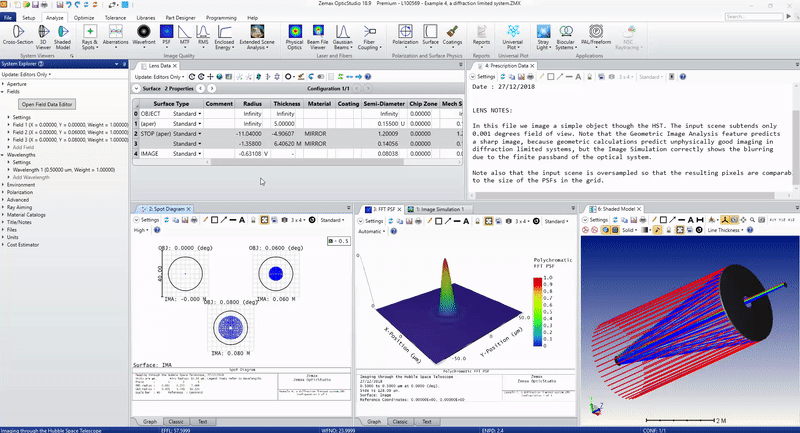Switch to the Optimize ribbon tab
Screen dimensions: 800x433
(84, 17)
